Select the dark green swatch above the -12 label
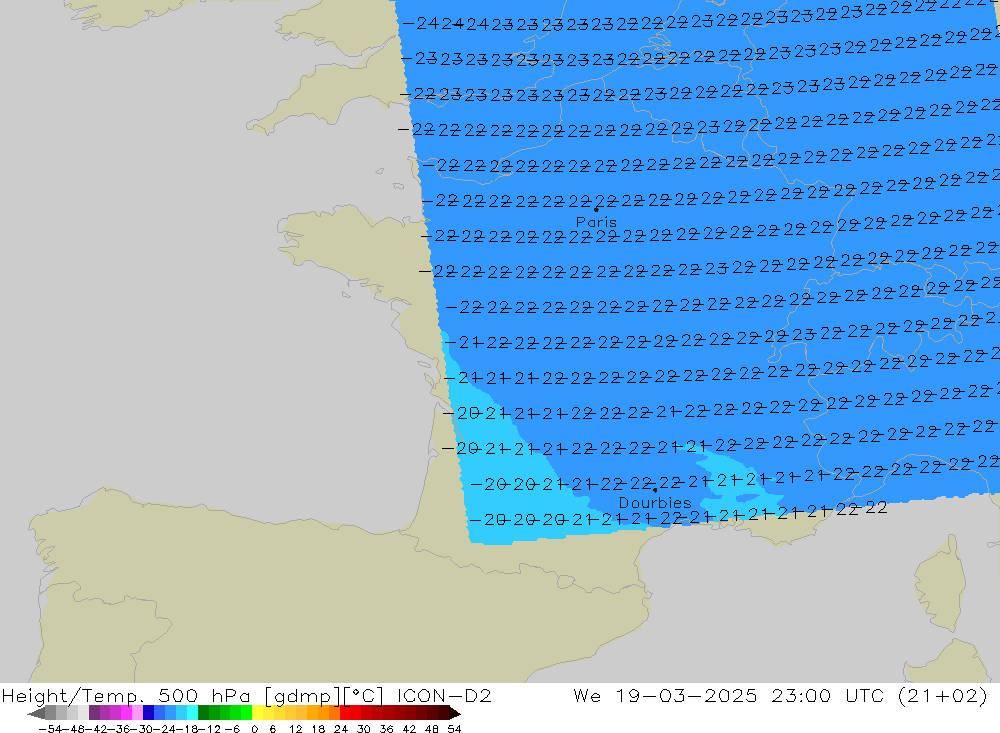 pyautogui.click(x=203, y=713)
